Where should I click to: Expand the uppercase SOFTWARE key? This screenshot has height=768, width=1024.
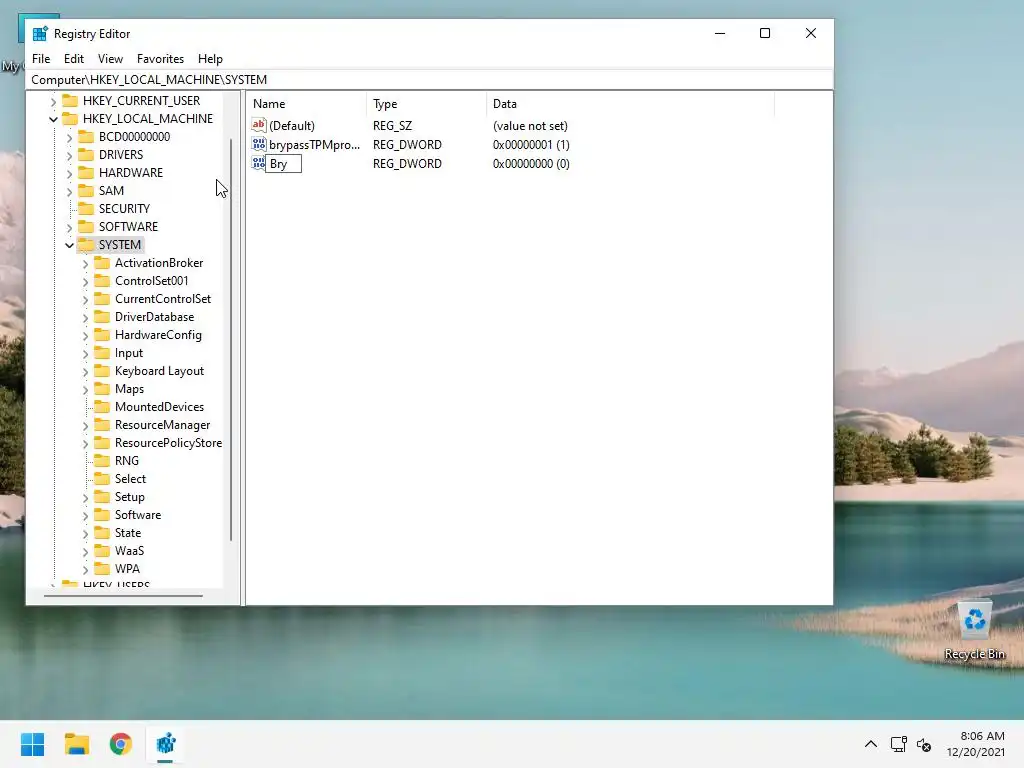pos(69,227)
